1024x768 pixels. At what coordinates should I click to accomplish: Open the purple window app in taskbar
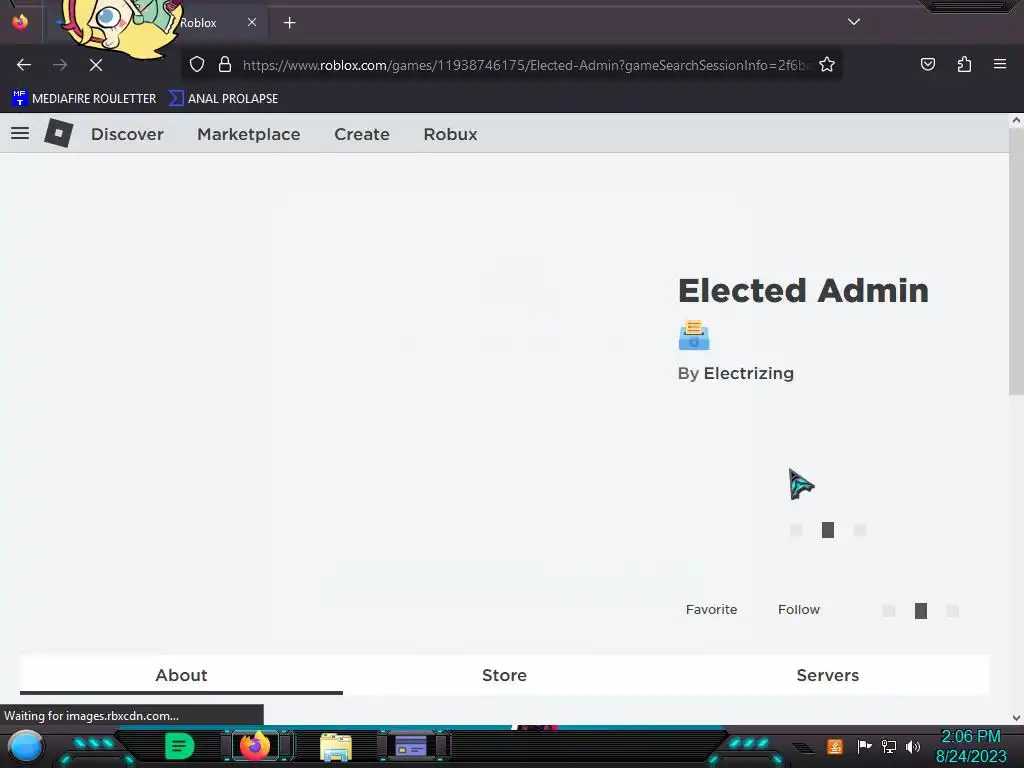pyautogui.click(x=411, y=746)
